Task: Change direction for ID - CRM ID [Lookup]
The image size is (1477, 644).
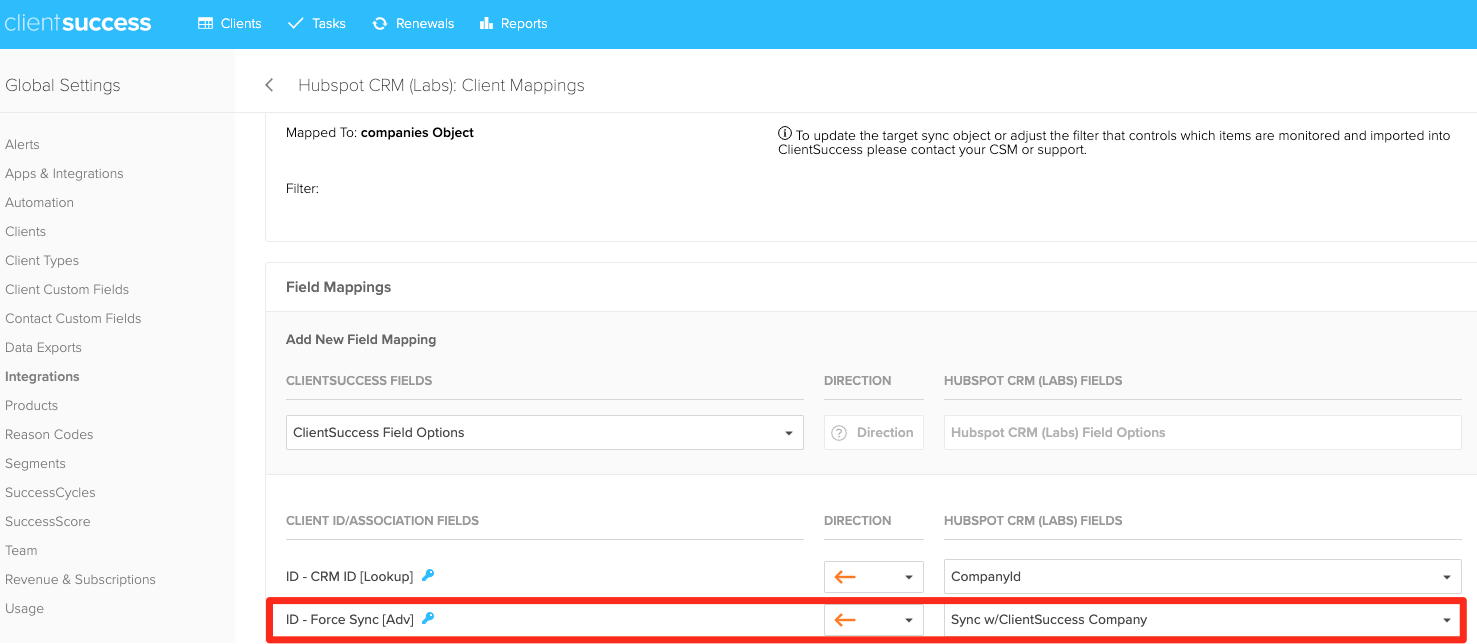Action: tap(874, 577)
